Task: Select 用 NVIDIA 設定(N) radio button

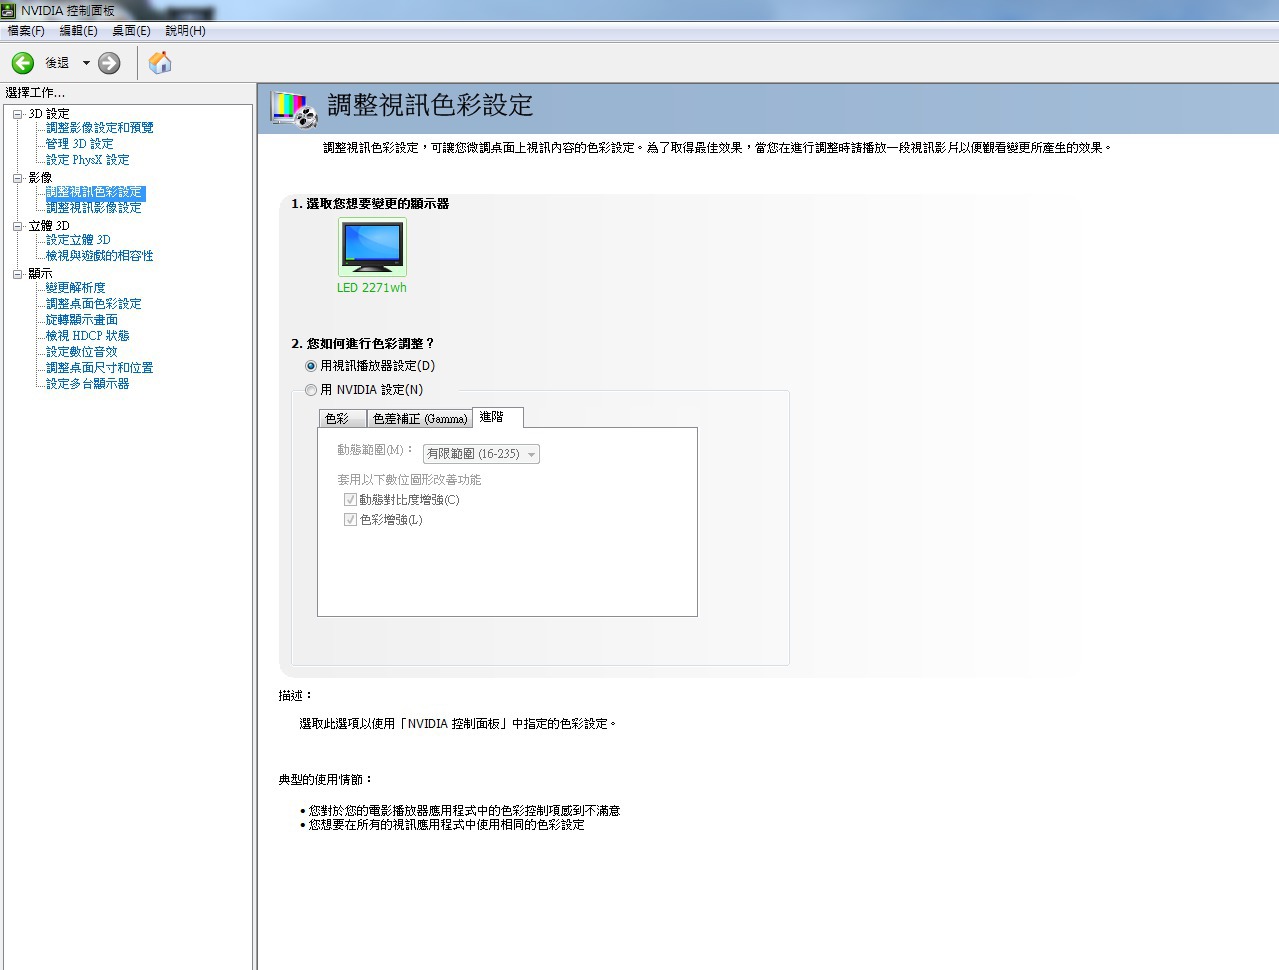Action: click(x=311, y=390)
